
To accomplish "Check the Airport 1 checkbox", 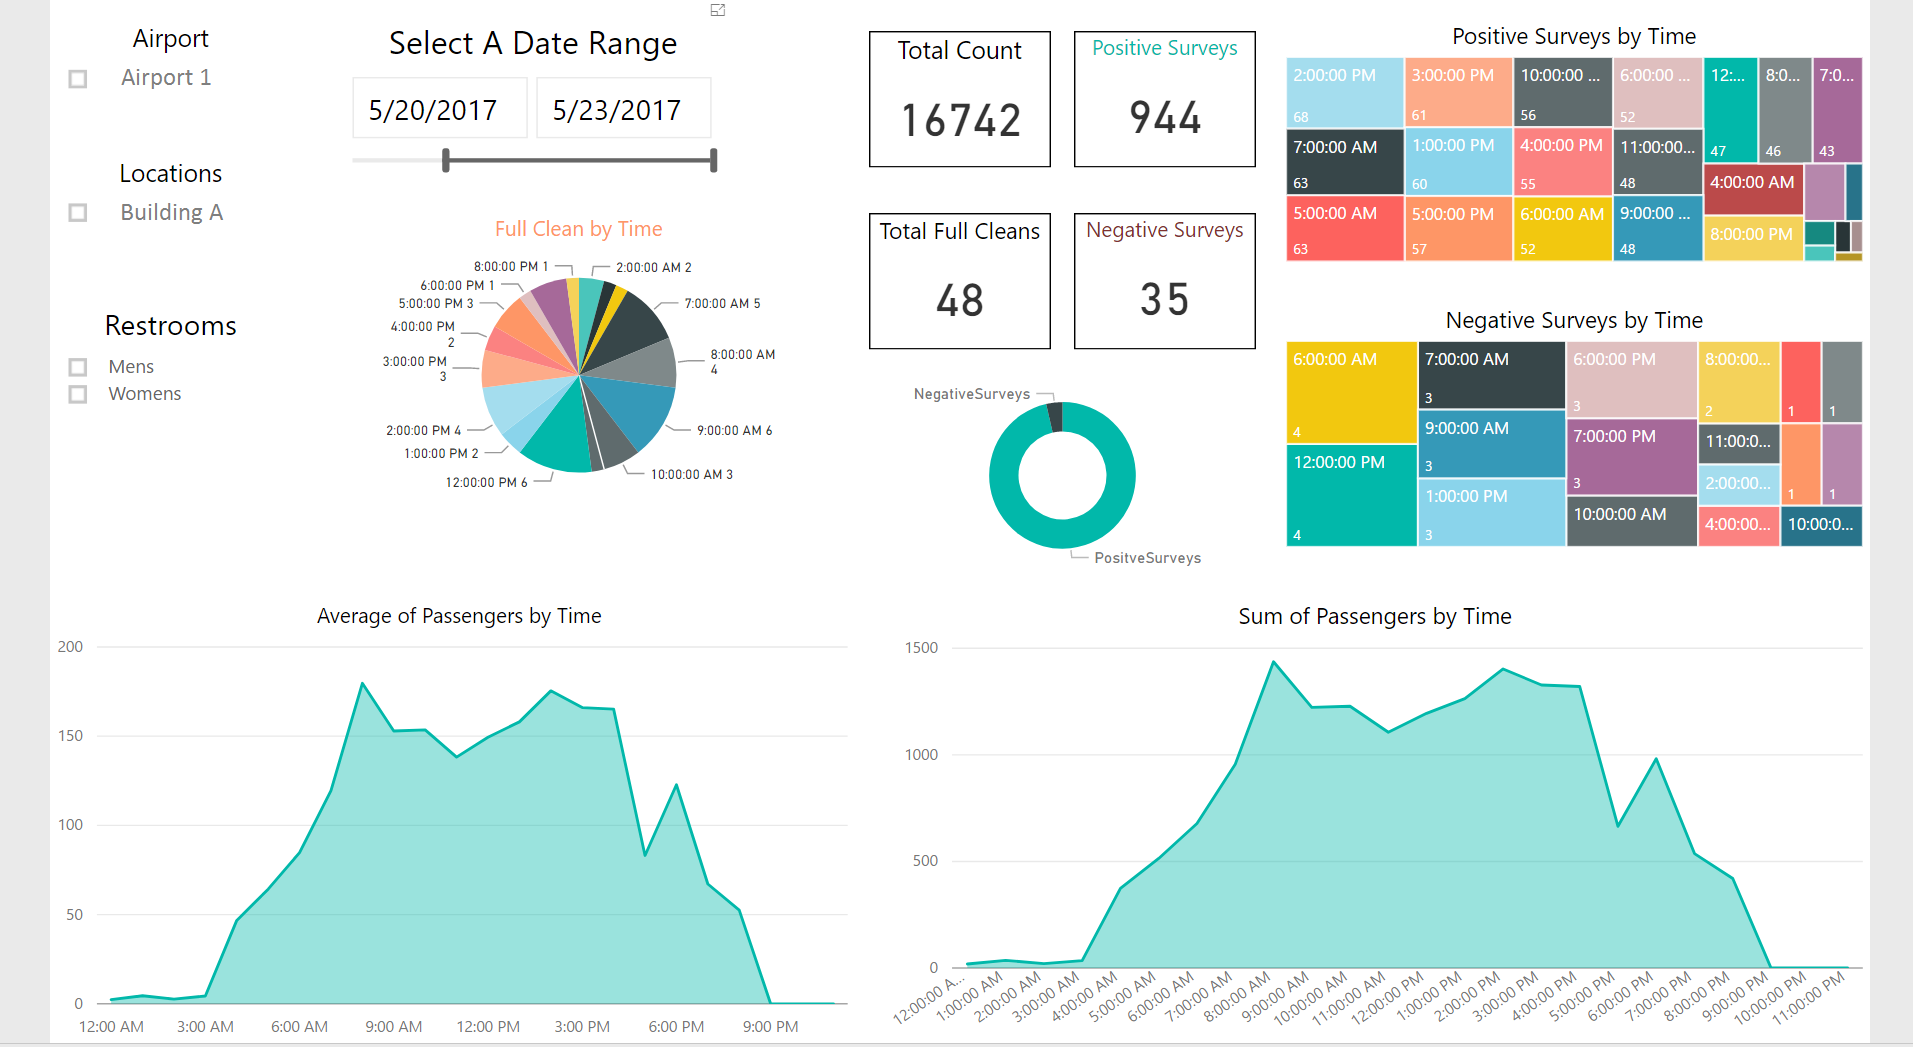I will 78,79.
